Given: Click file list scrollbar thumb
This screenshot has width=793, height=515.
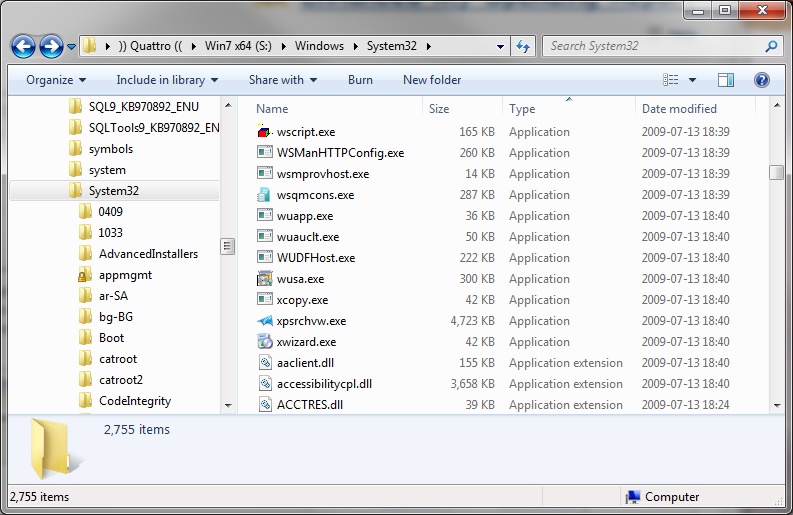Looking at the screenshot, I should click(x=776, y=172).
